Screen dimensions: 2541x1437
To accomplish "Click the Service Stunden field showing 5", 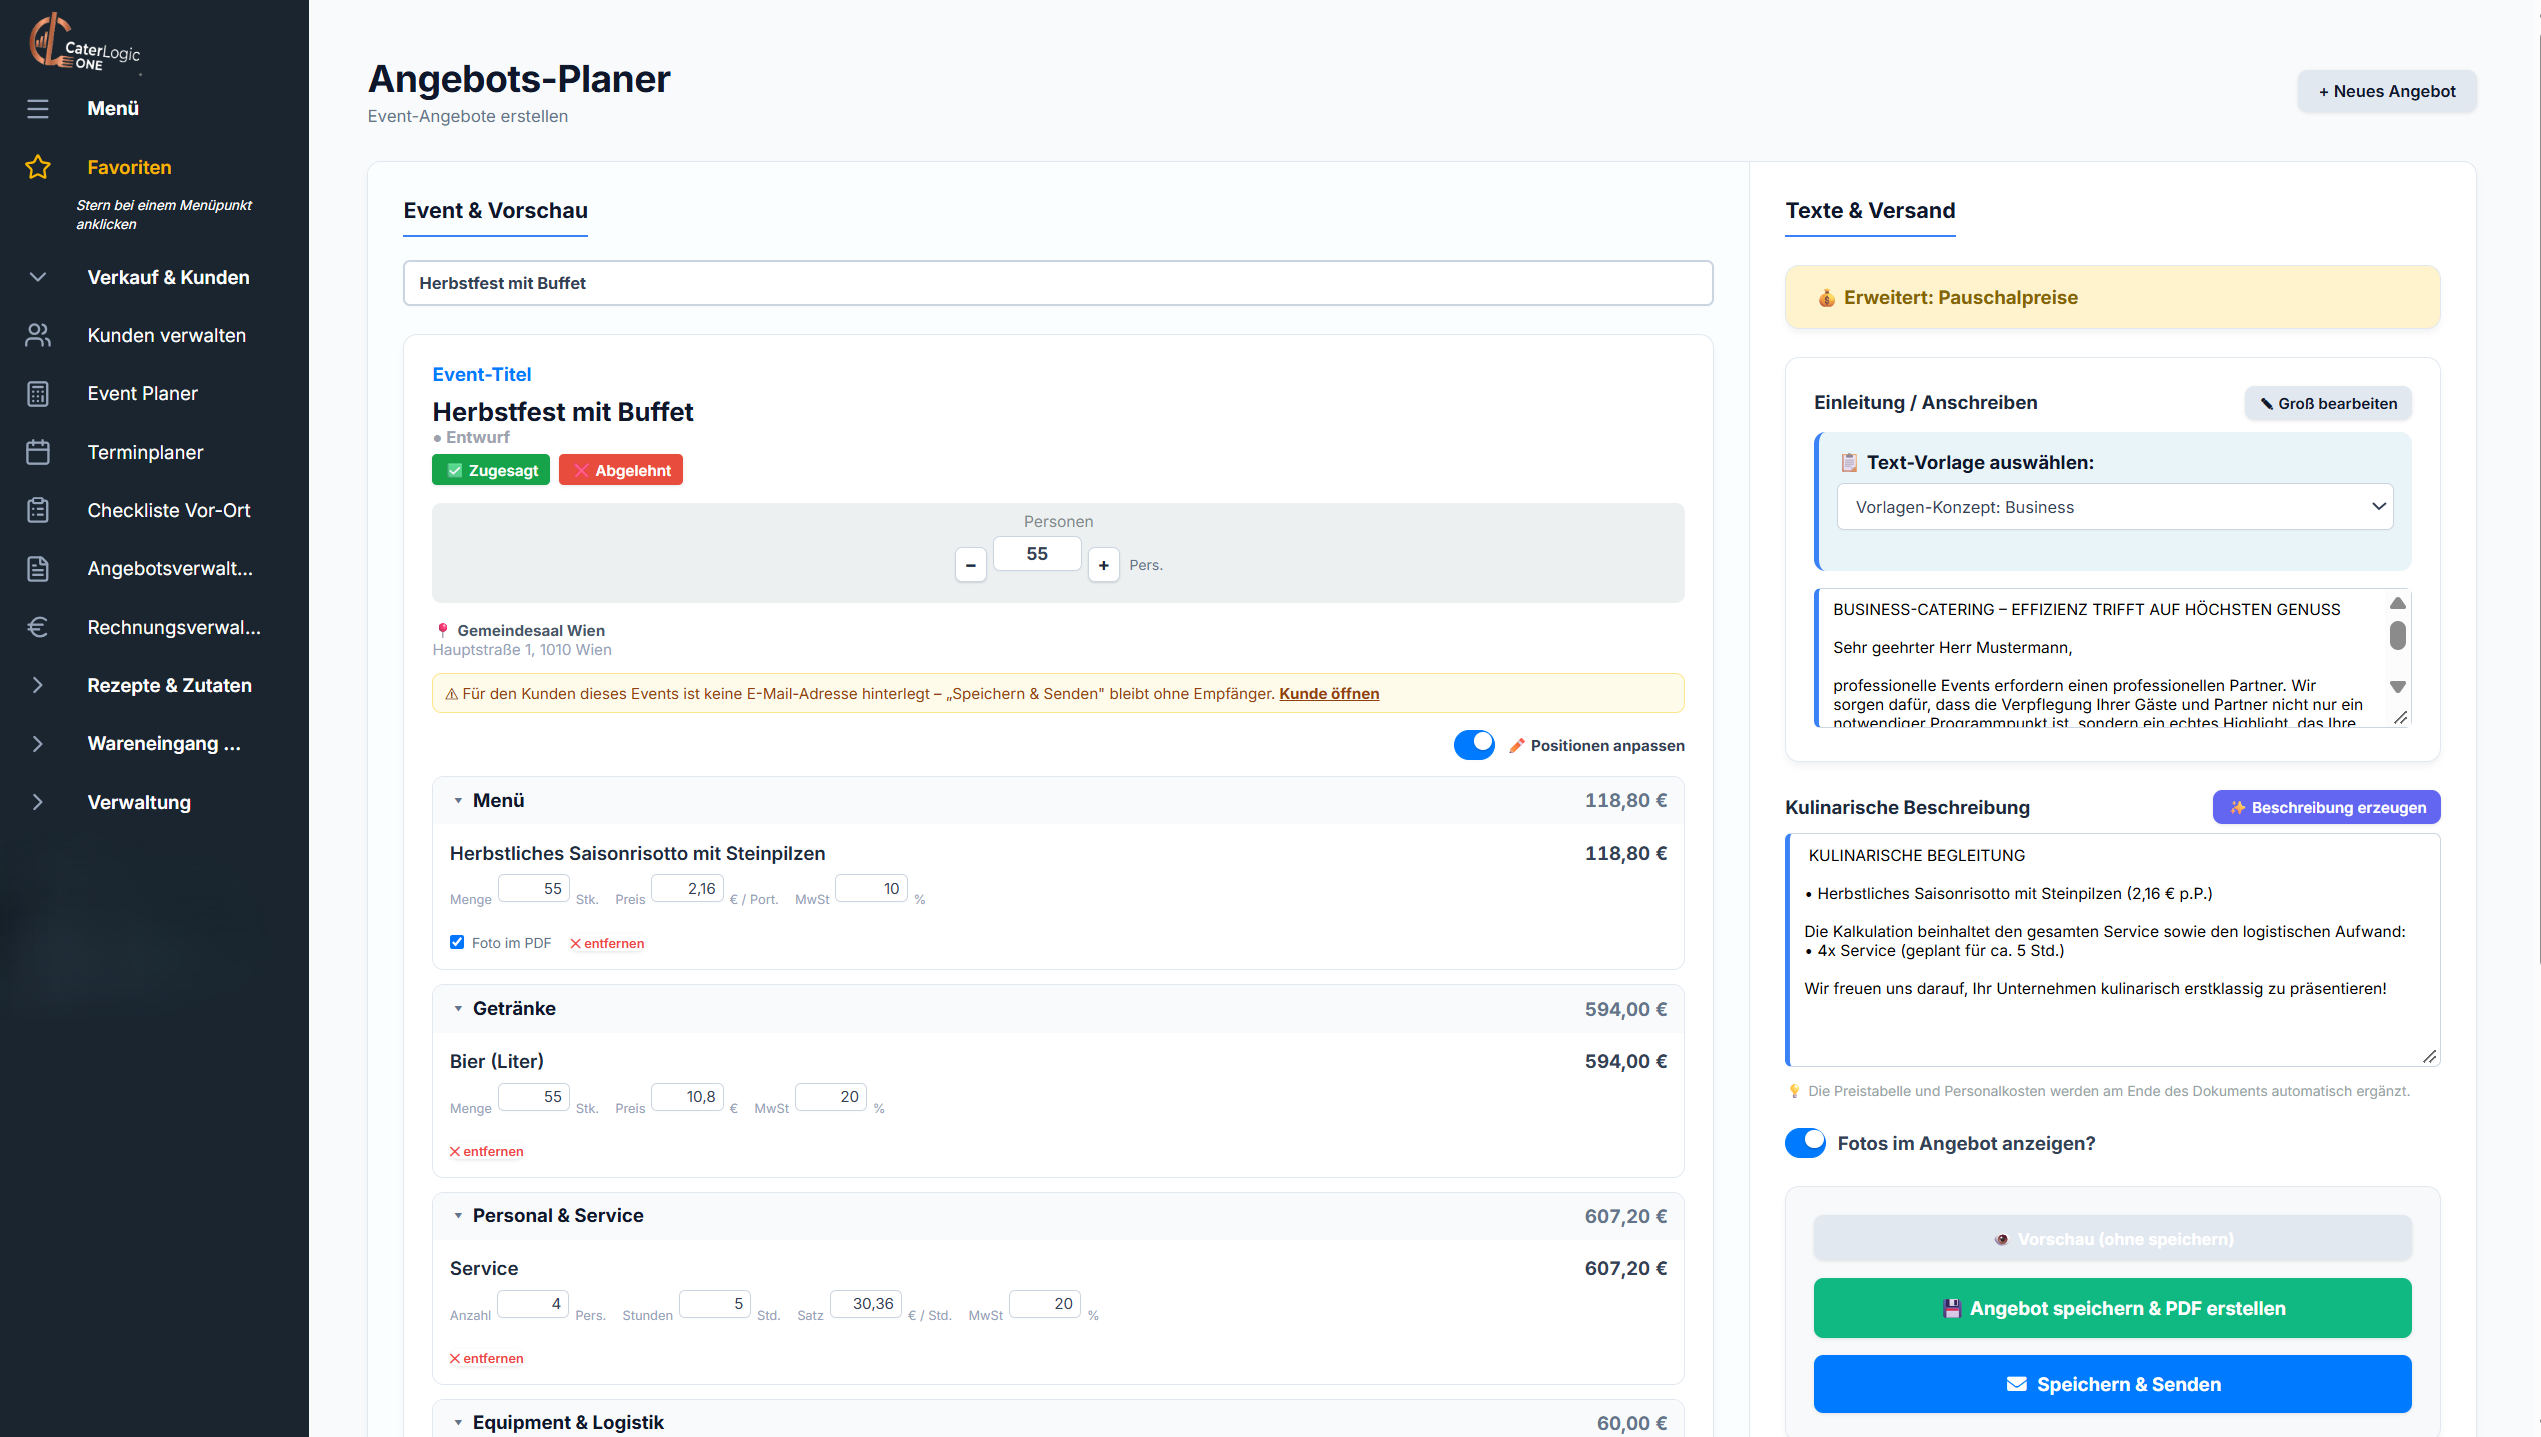I will 715,1303.
